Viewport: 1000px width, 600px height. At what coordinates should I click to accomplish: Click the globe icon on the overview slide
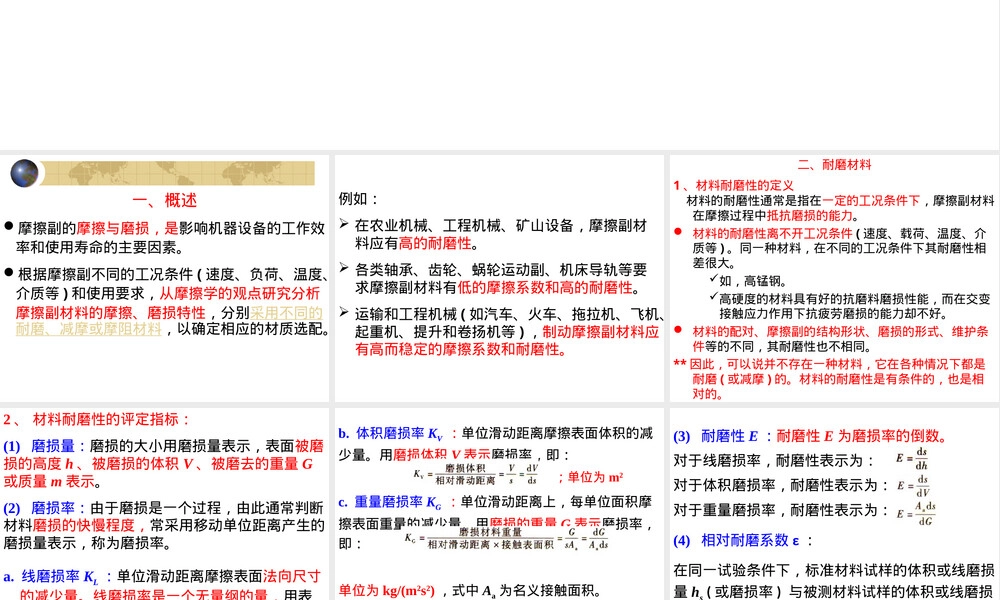[24, 173]
